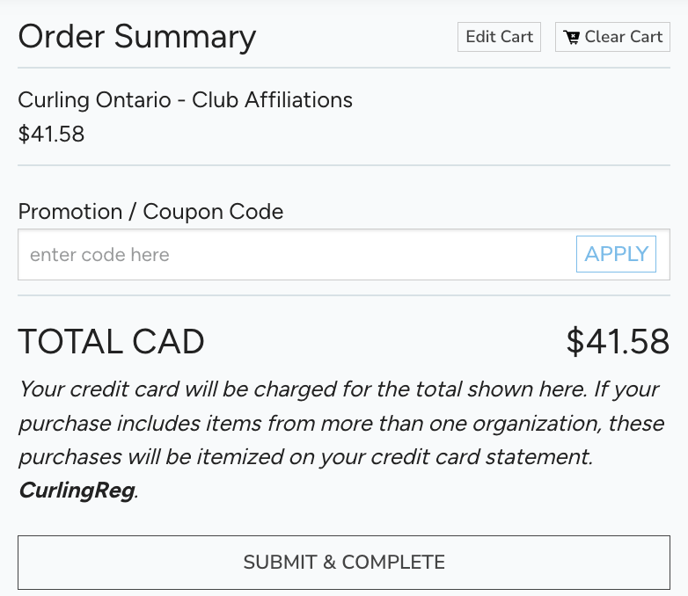Apply the coupon with APPLY button
This screenshot has width=688, height=596.
616,254
